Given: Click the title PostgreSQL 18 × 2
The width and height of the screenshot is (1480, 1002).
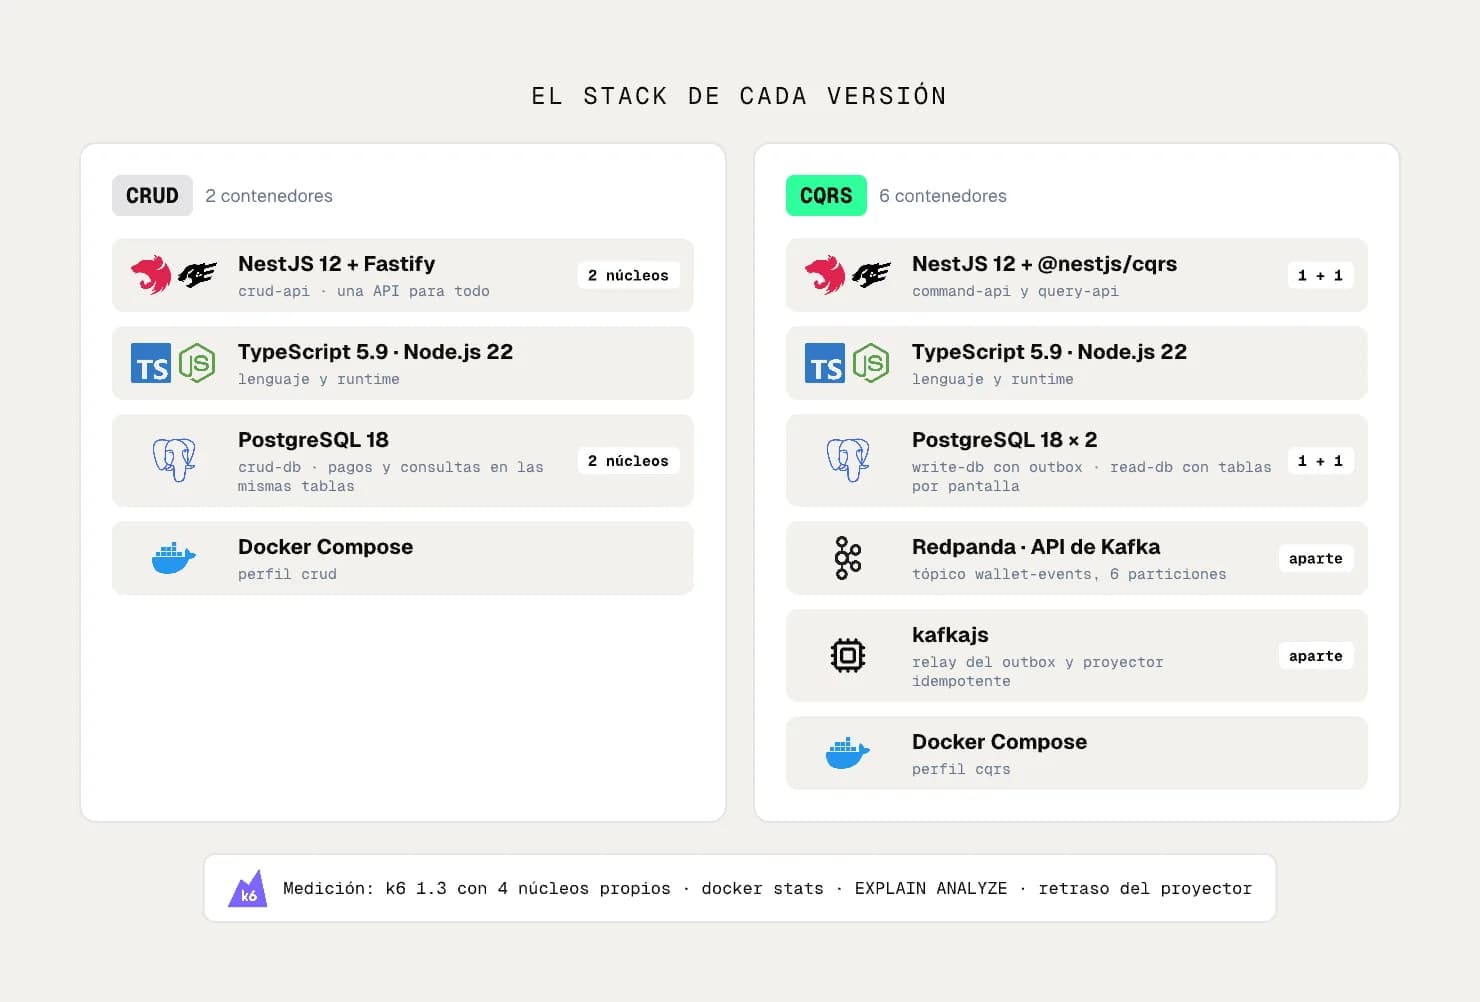Looking at the screenshot, I should click(1004, 440).
